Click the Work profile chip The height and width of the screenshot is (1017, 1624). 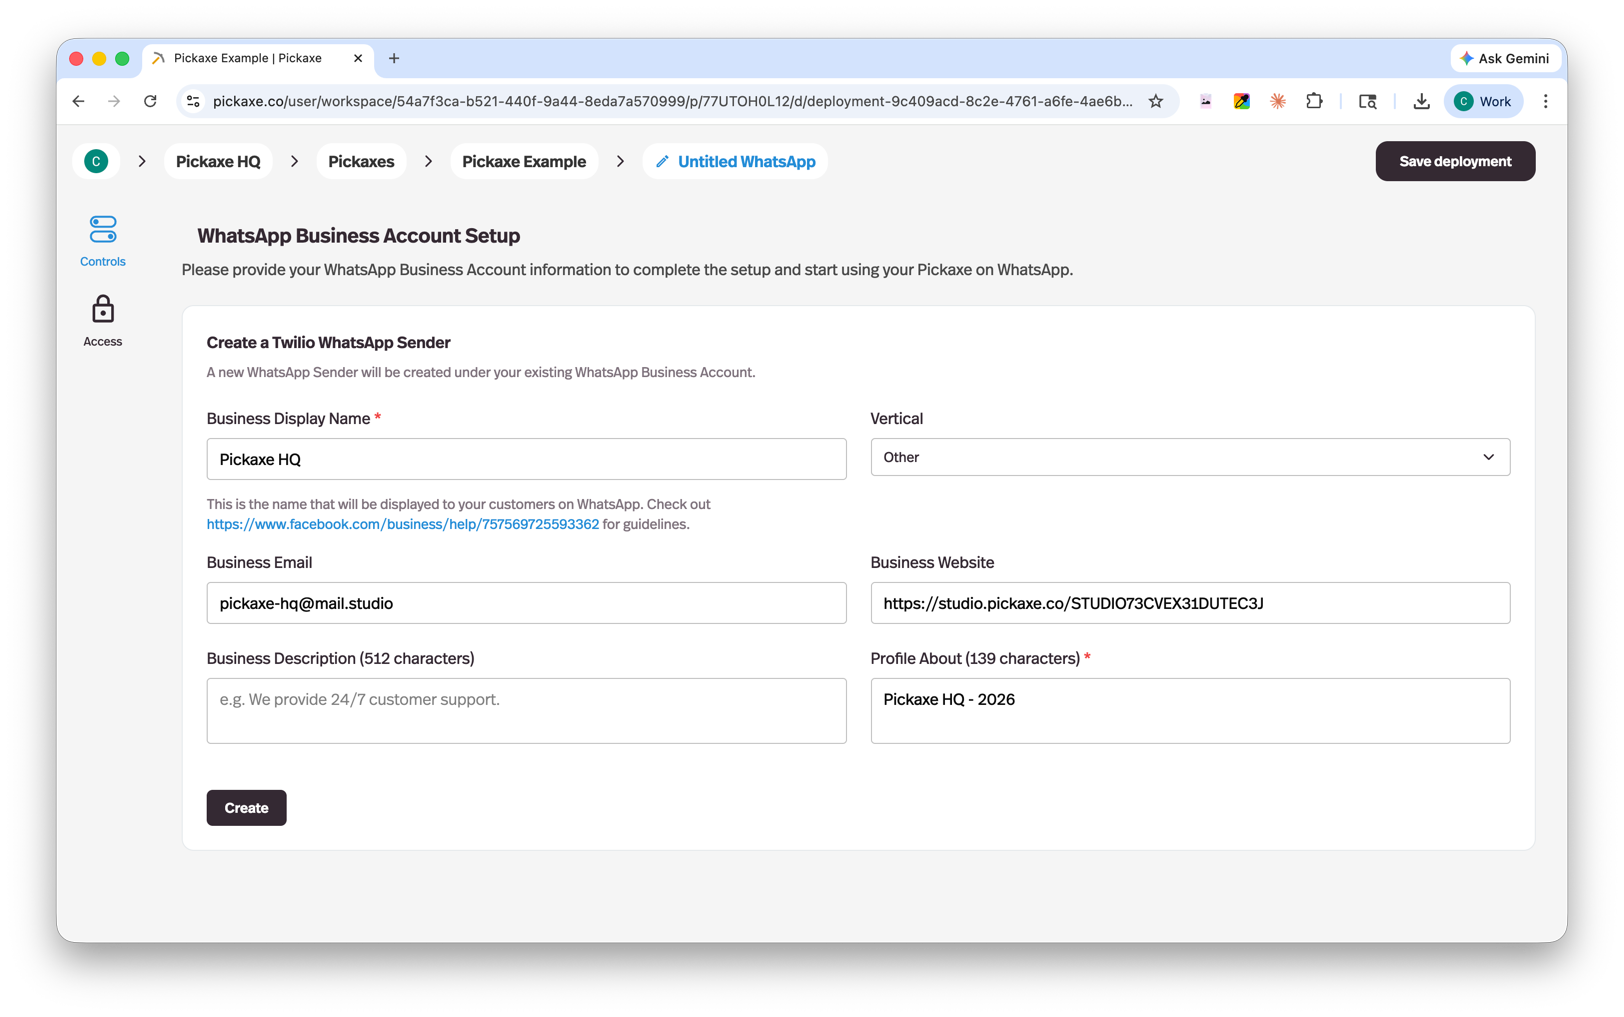[x=1483, y=101]
